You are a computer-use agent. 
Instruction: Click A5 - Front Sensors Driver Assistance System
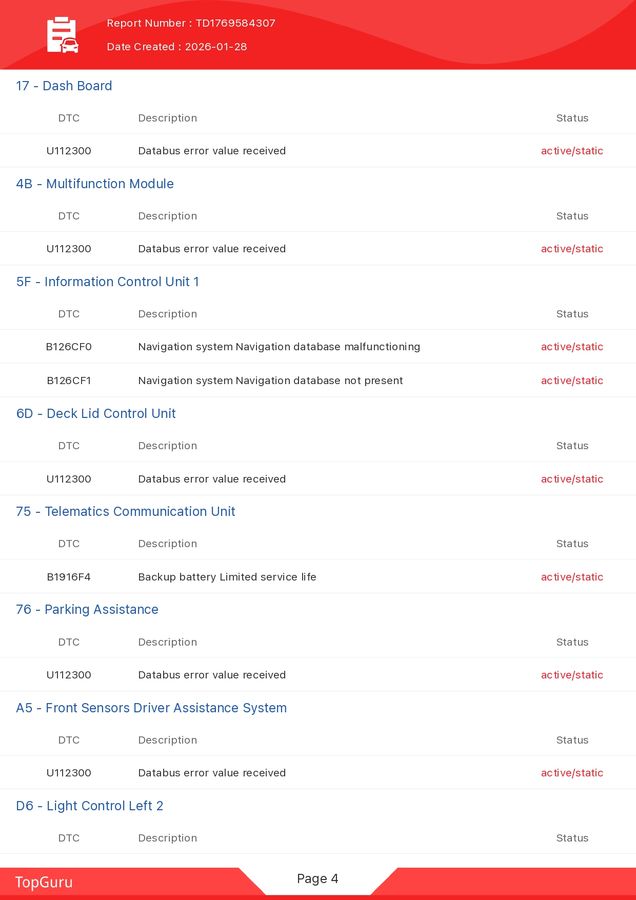151,708
